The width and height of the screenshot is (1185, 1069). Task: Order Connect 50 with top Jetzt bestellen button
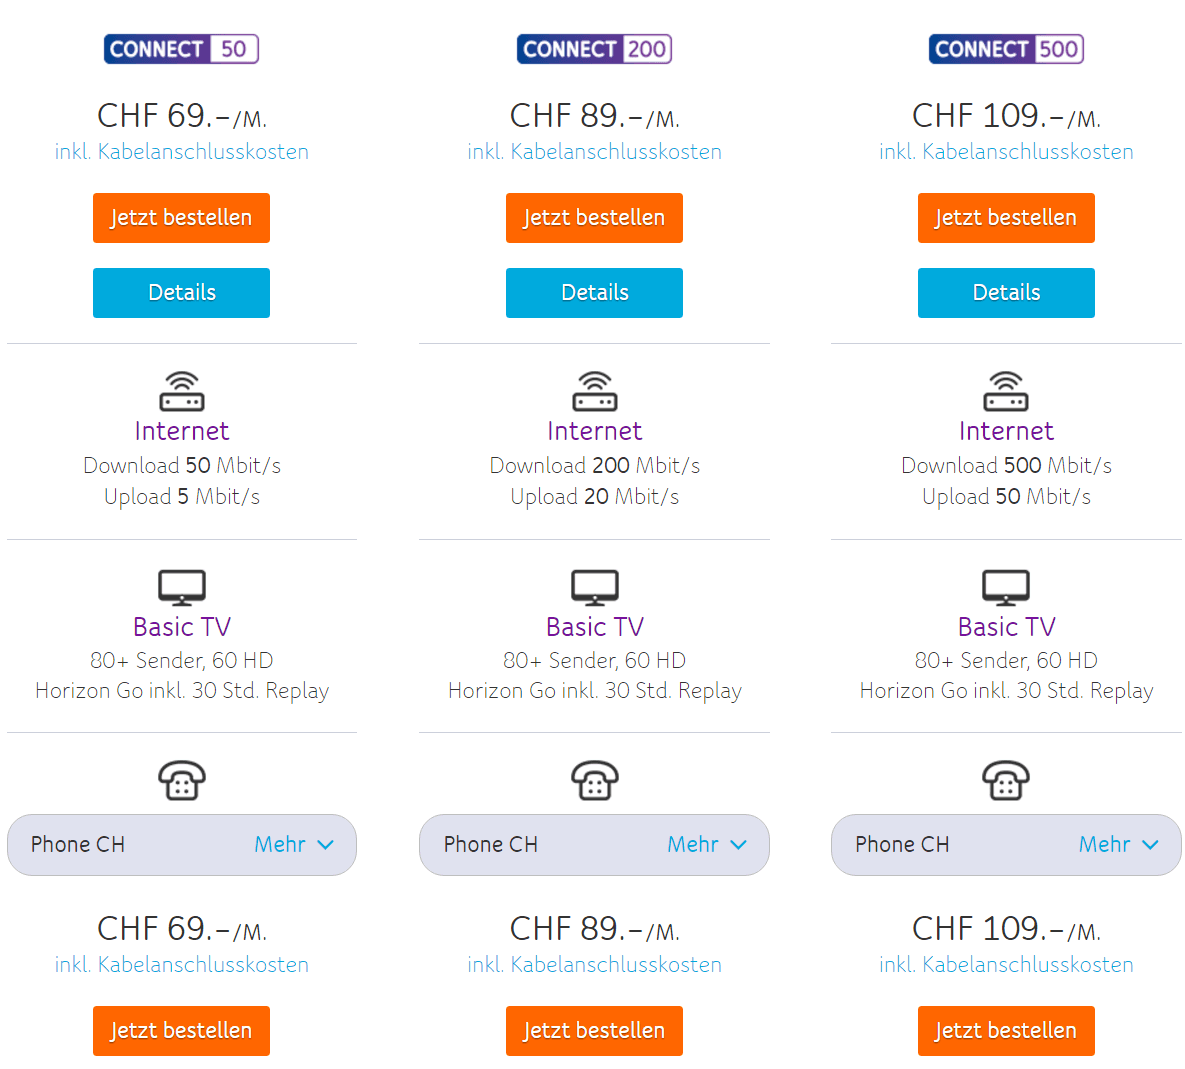point(181,218)
